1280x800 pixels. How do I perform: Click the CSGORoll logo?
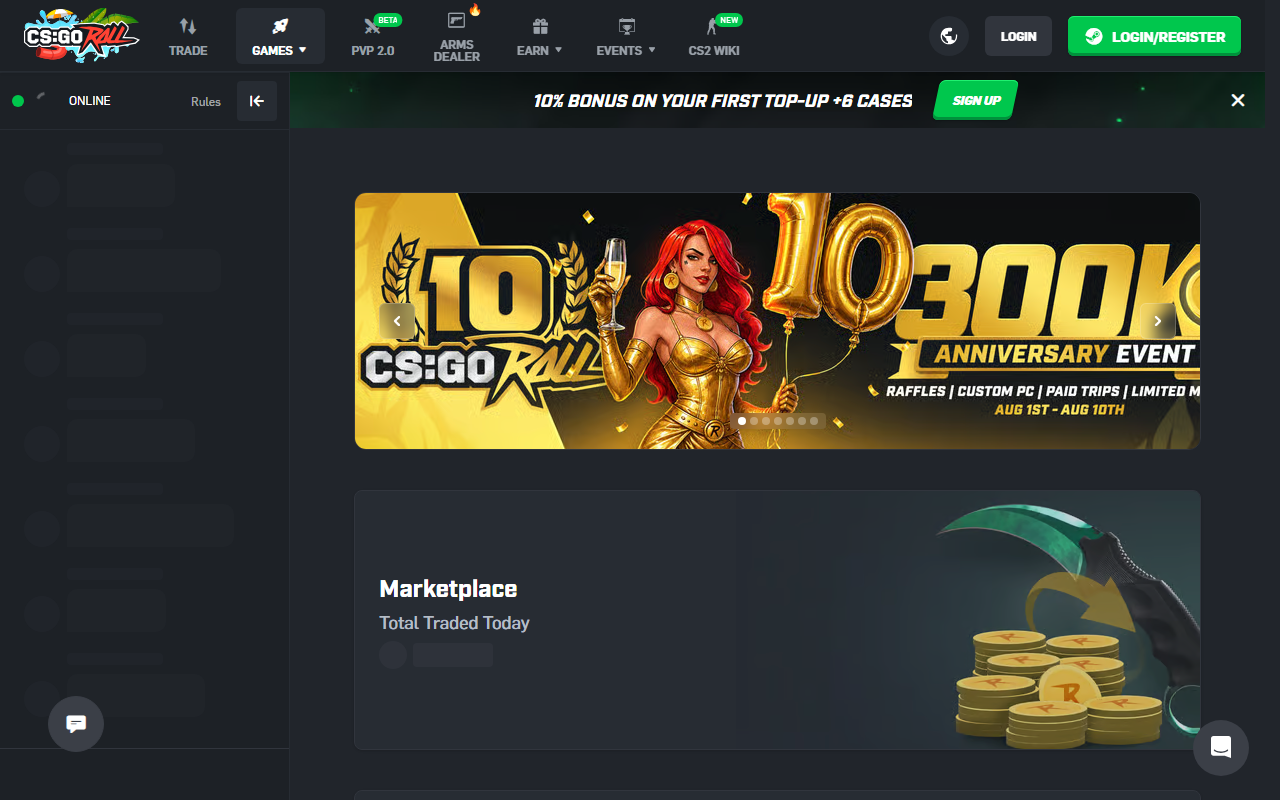(x=83, y=35)
